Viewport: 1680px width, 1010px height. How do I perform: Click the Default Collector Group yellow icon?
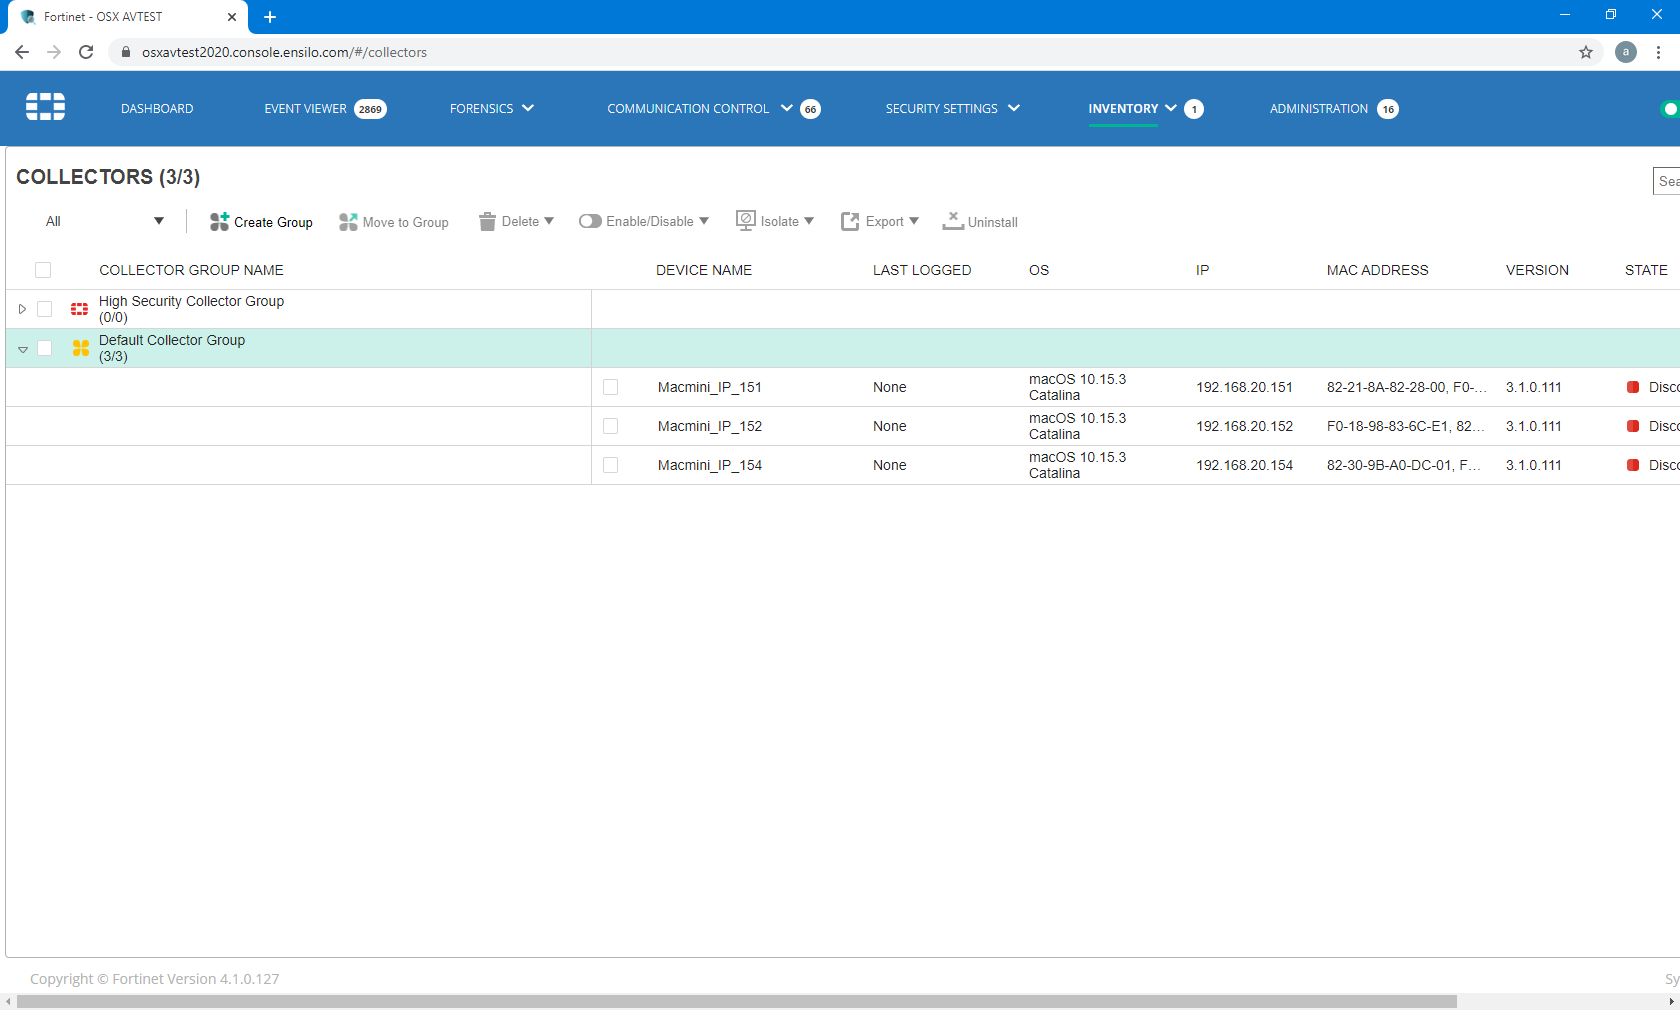81,348
